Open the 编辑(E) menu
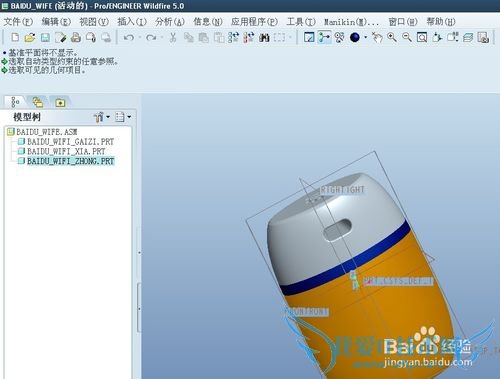 click(x=56, y=22)
